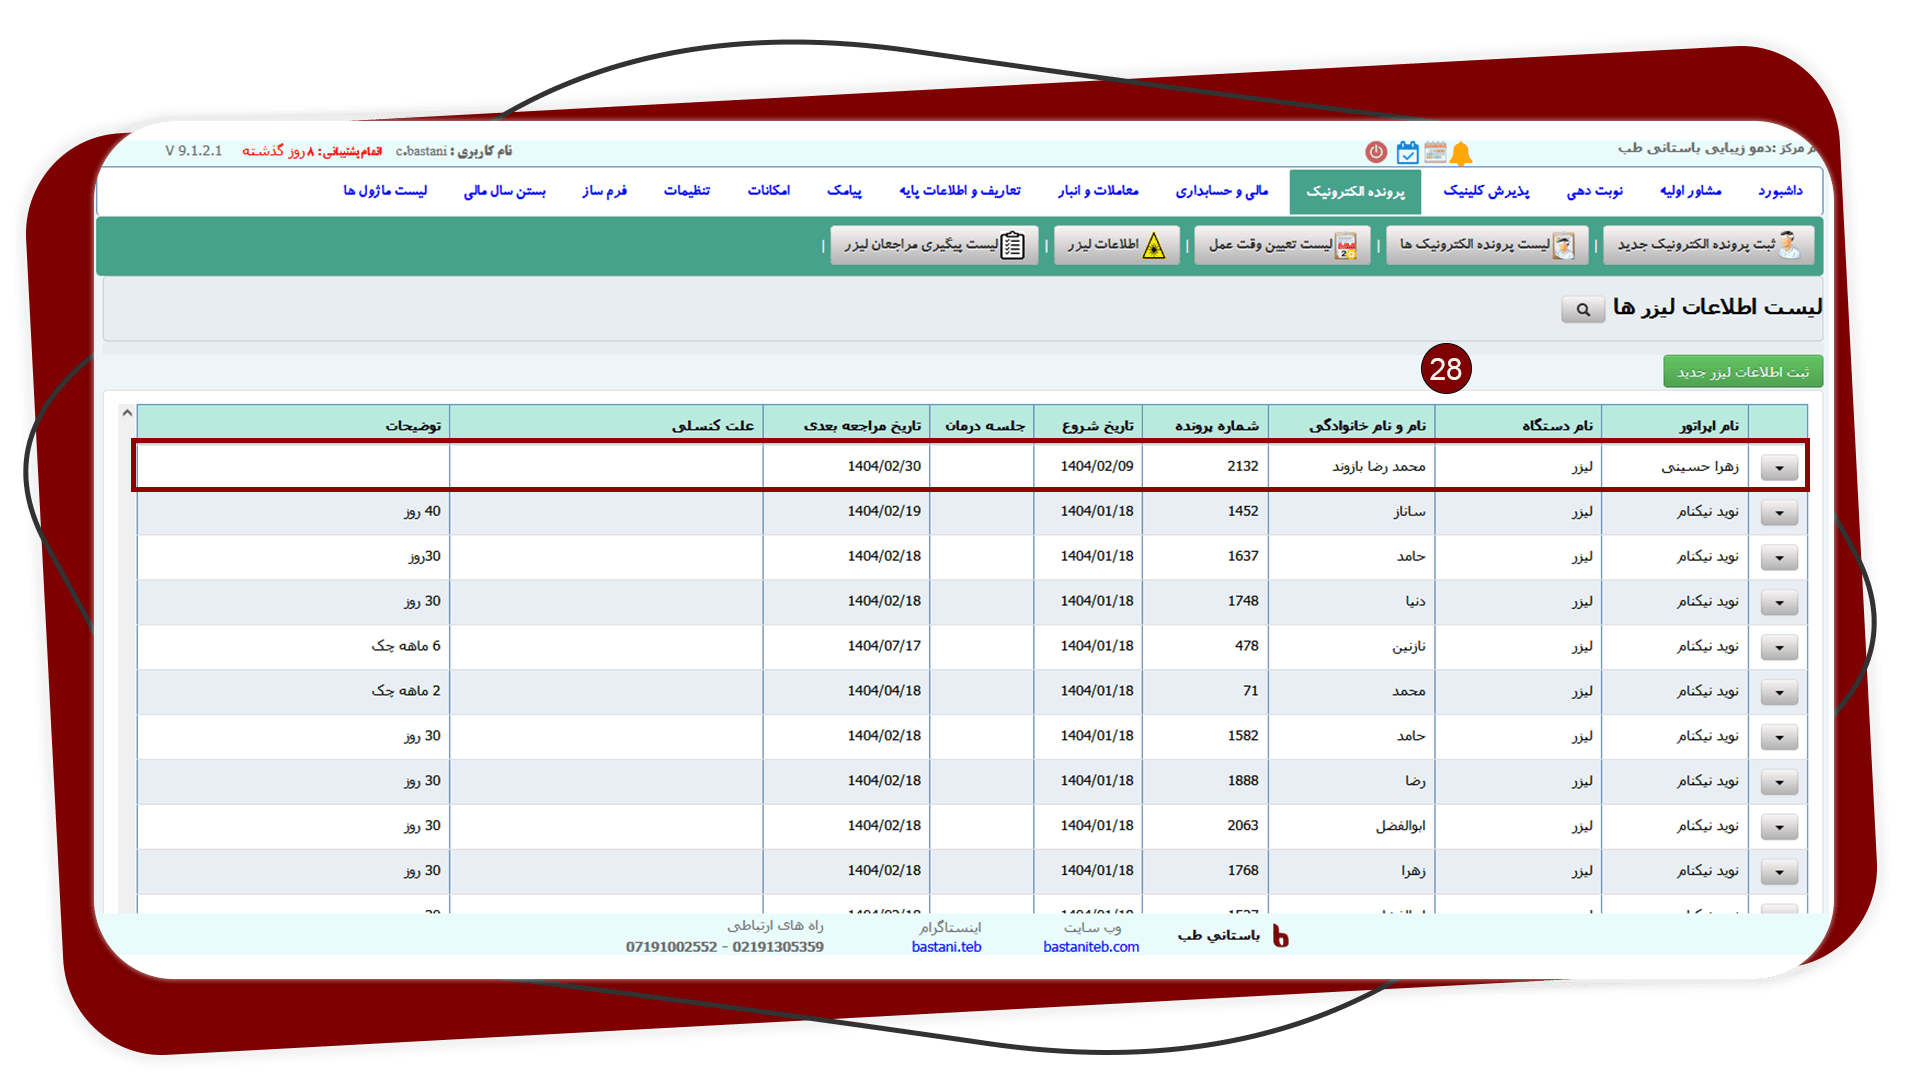1920x1080 pixels.
Task: Click the clipboard icon for laser follow-up list
Action: click(x=1013, y=245)
